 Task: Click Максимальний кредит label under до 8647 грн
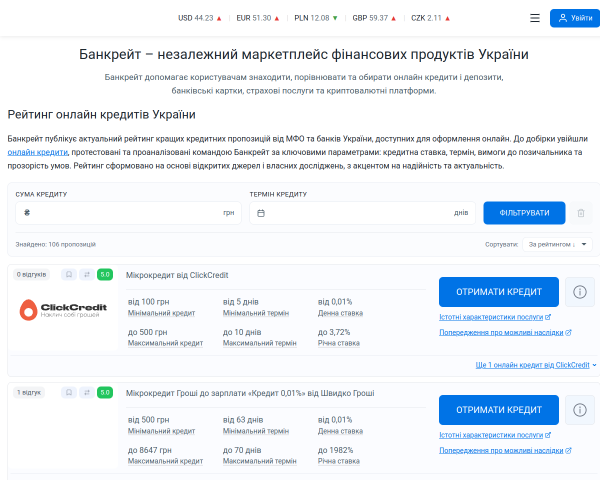click(x=165, y=461)
